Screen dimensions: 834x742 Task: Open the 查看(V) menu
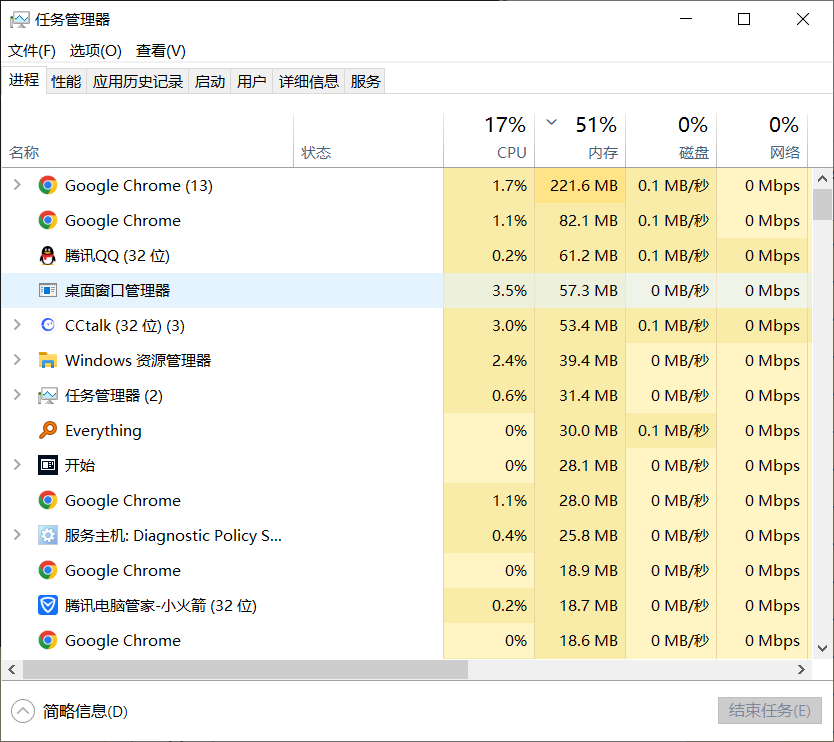(161, 51)
